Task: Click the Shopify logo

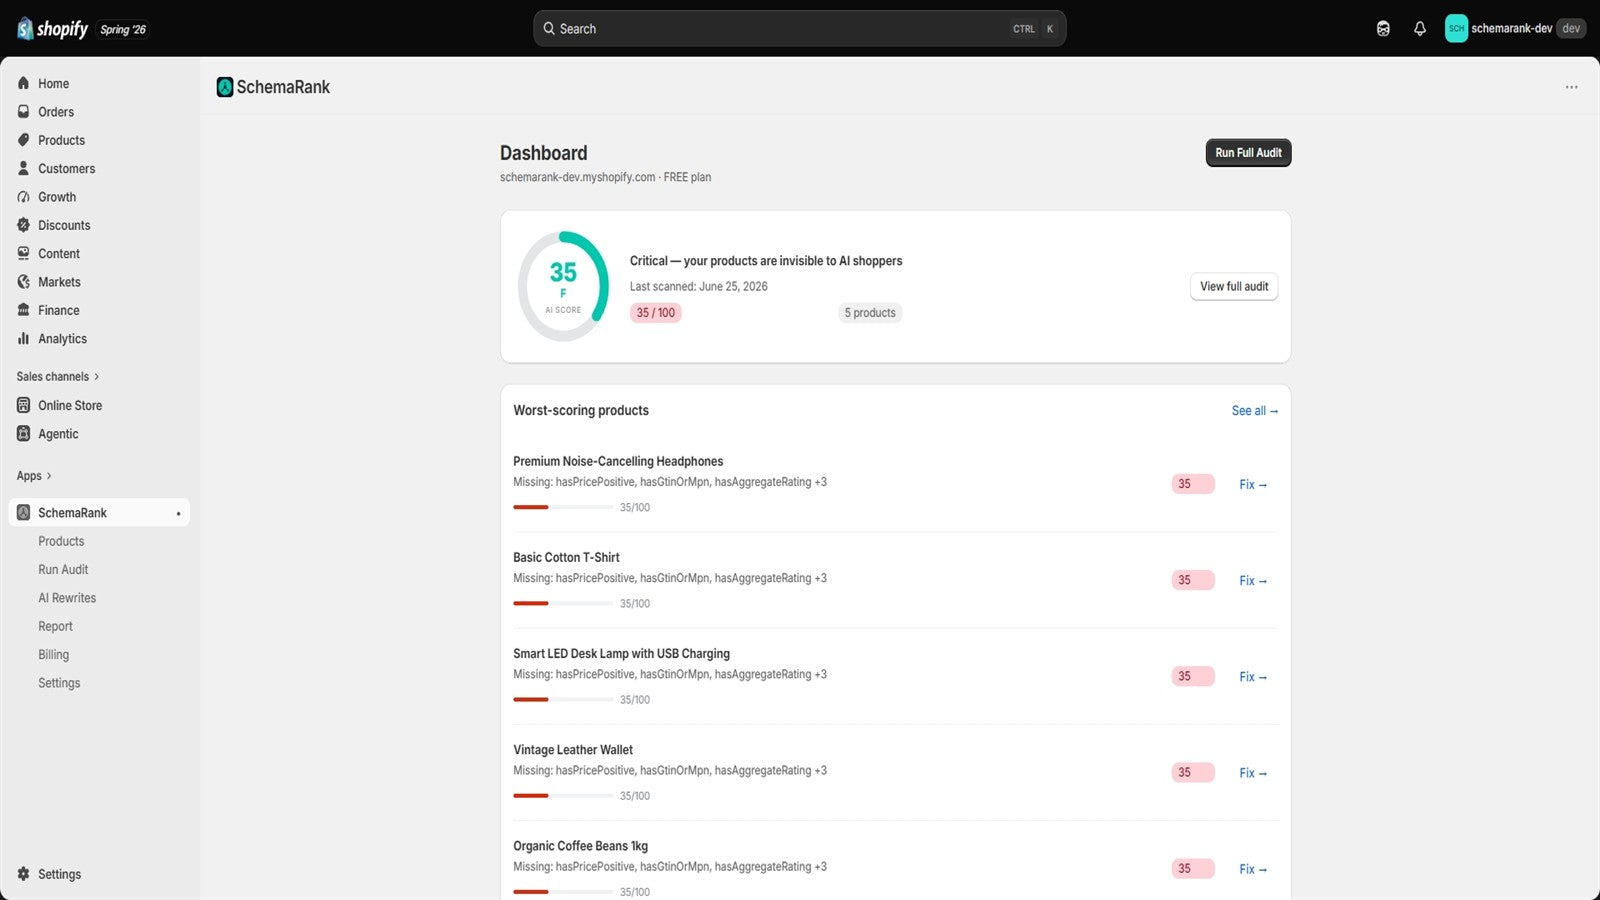Action: (52, 29)
